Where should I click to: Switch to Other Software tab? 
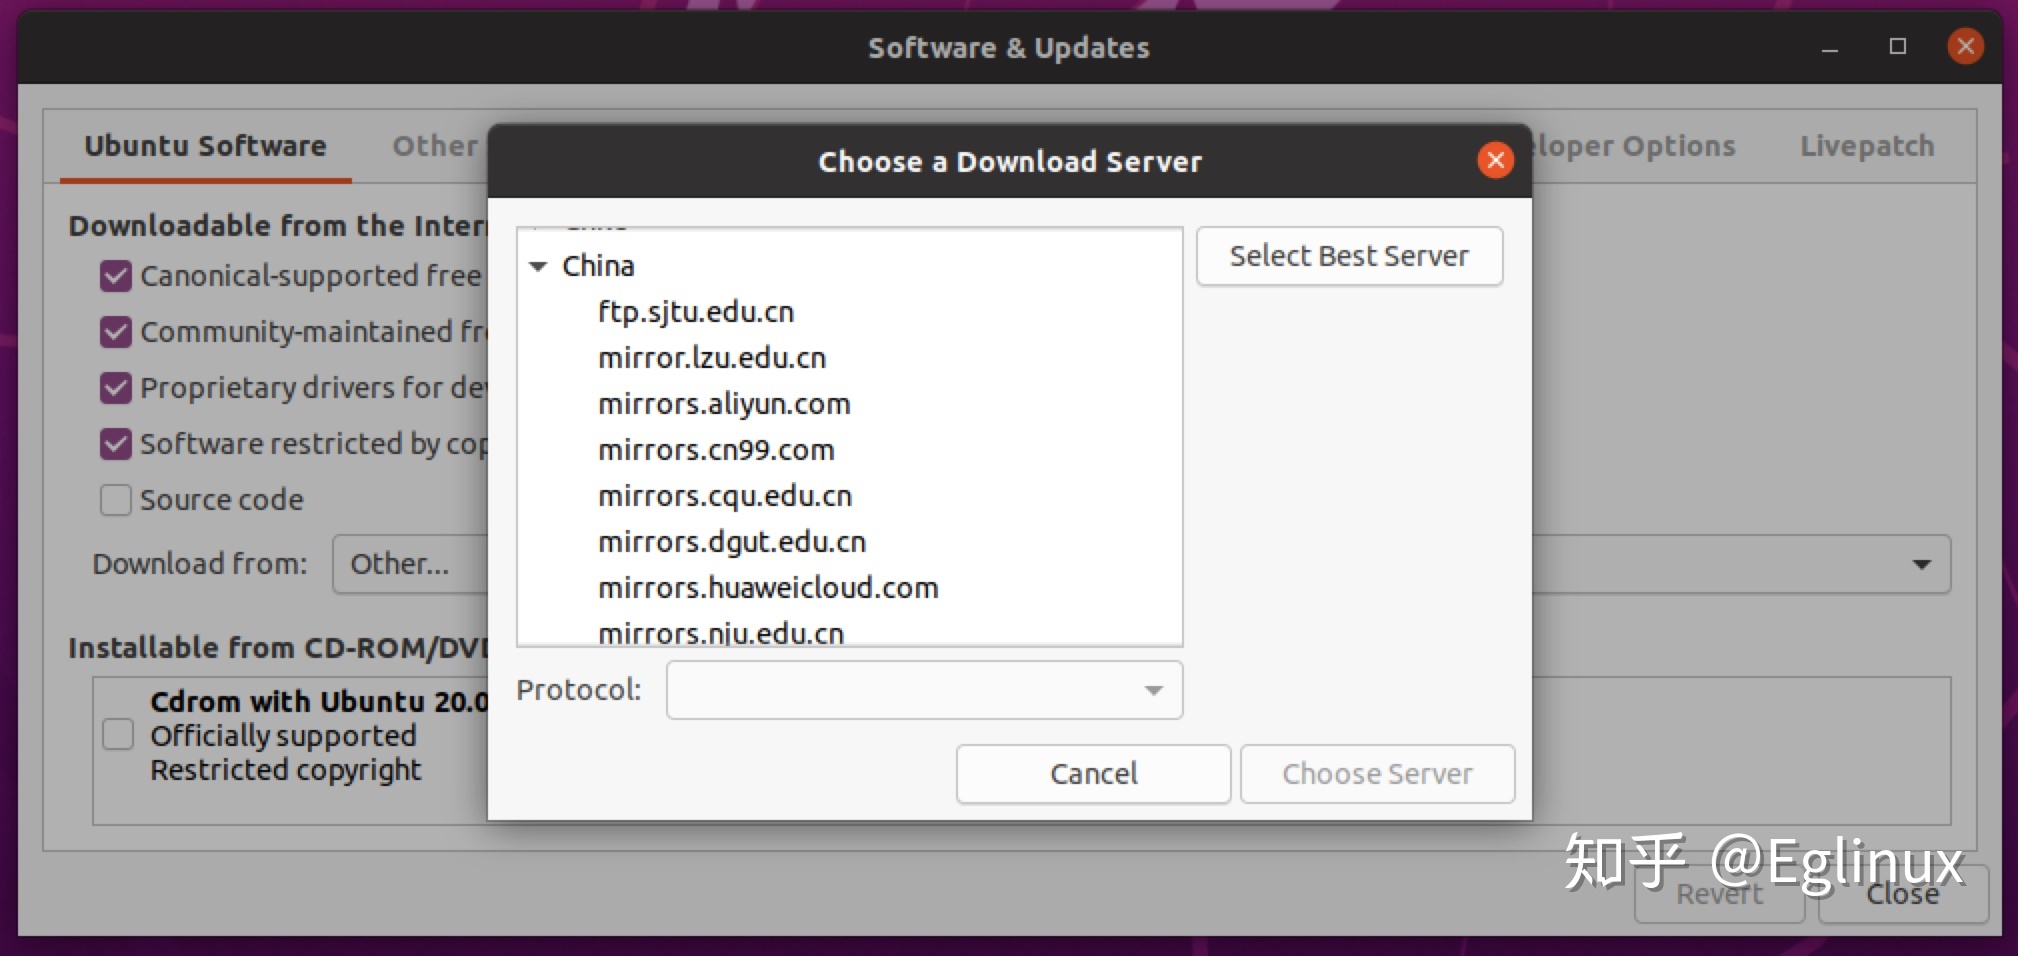[435, 146]
